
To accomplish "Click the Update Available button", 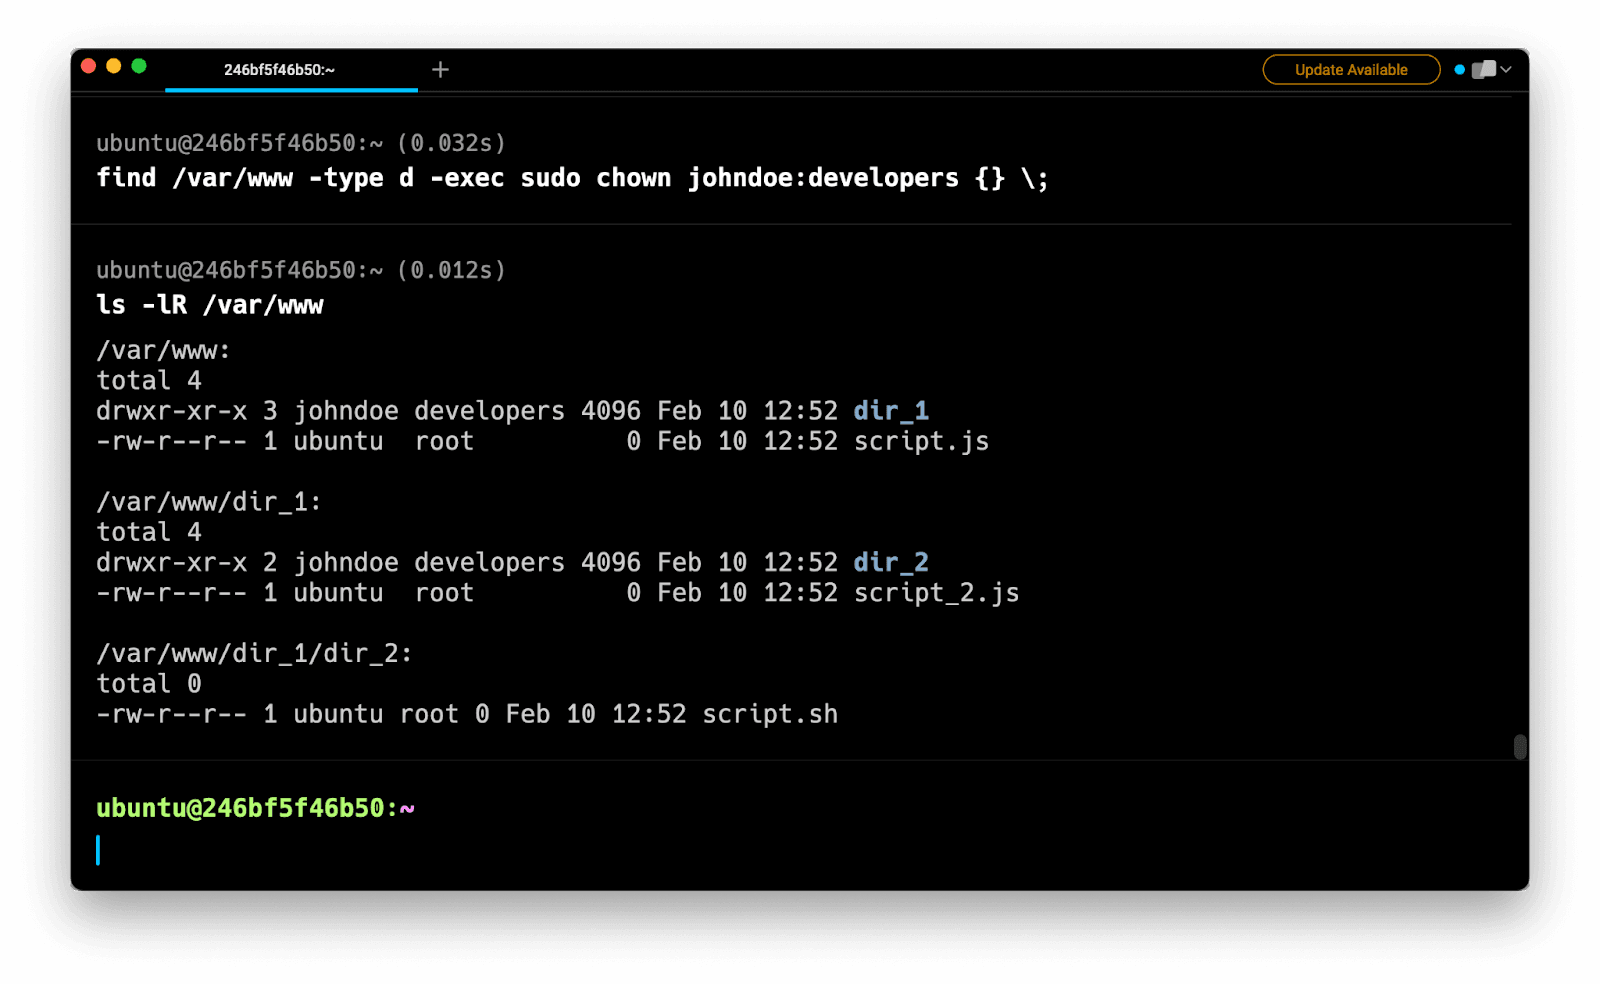I will 1350,70.
